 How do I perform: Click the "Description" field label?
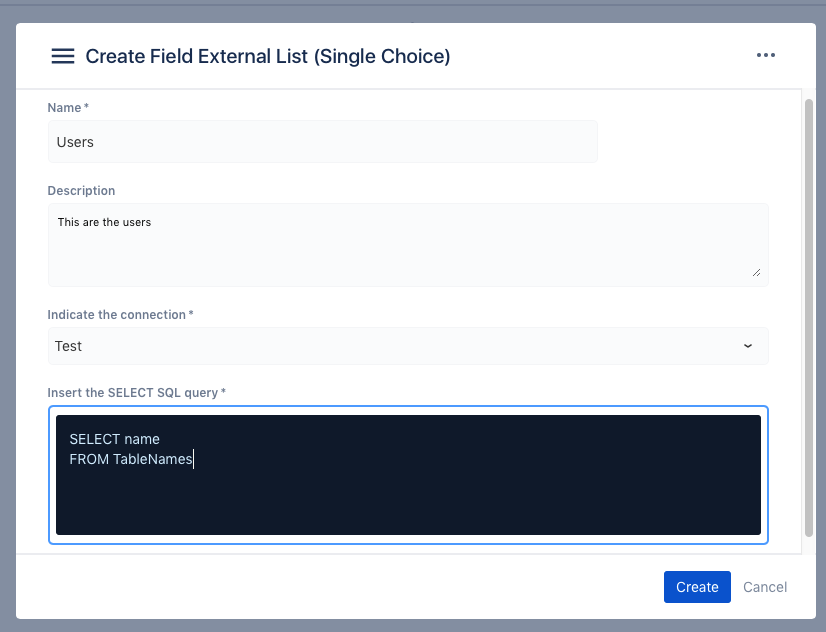pyautogui.click(x=81, y=191)
